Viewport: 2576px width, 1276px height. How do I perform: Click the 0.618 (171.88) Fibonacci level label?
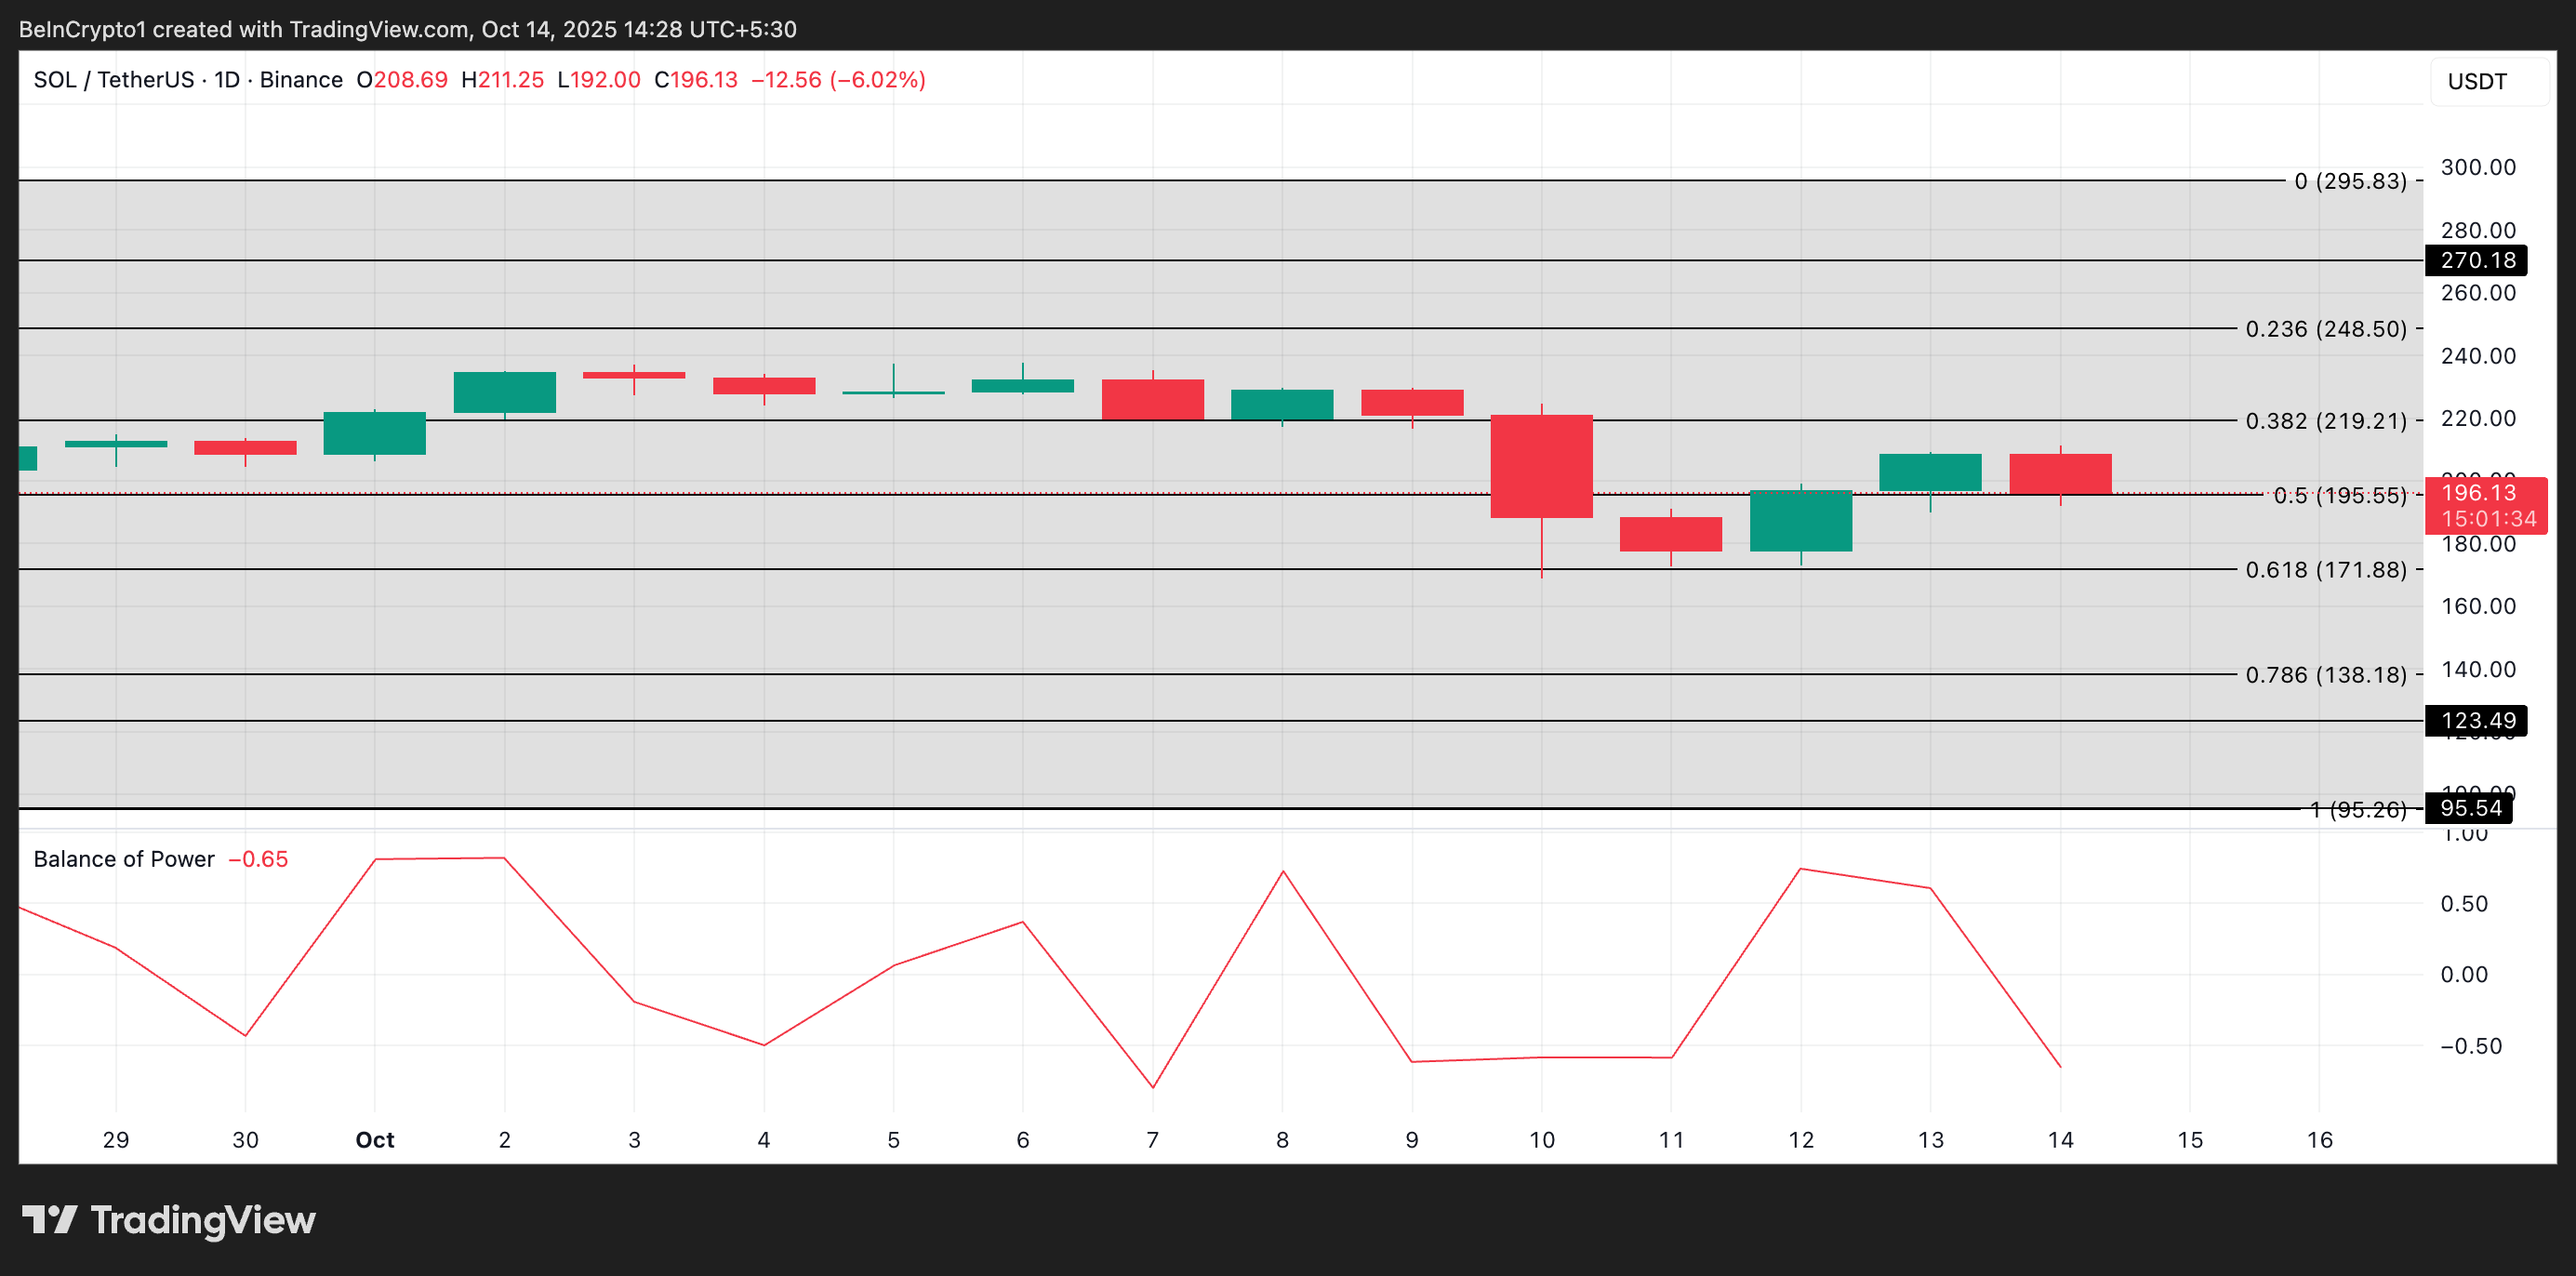(2325, 570)
